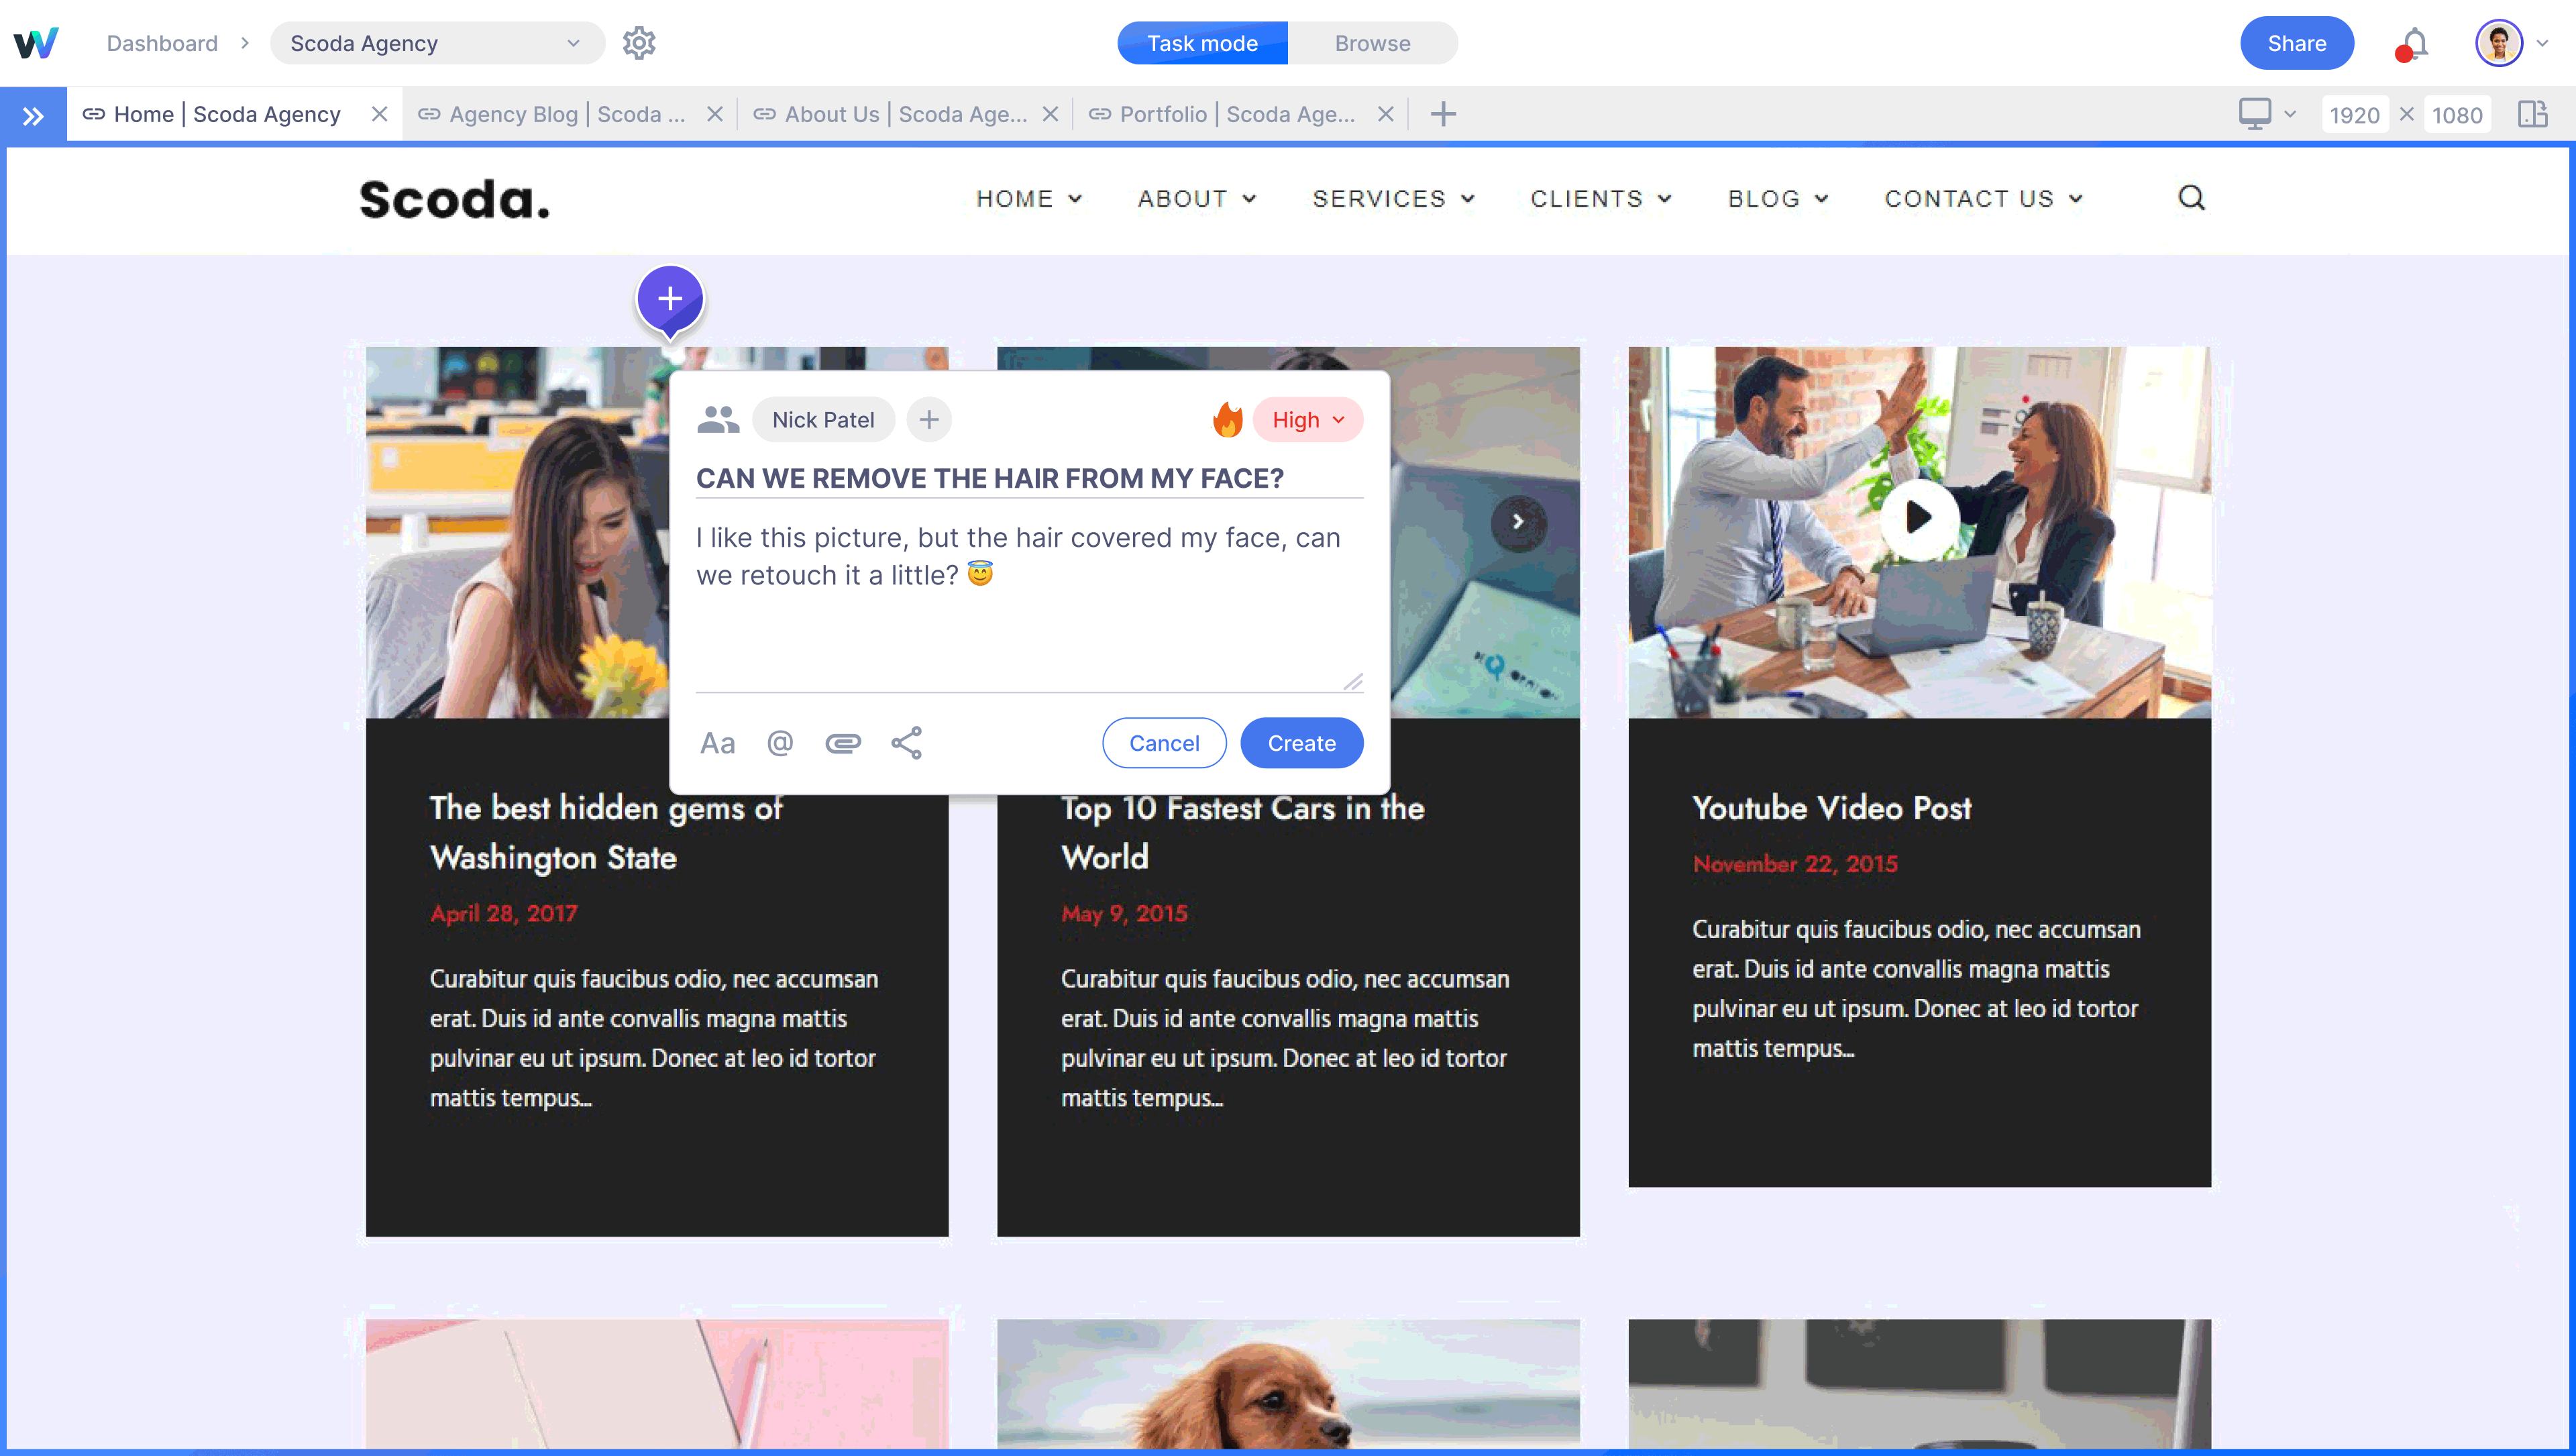This screenshot has width=2576, height=1456.
Task: Click the fire priority icon
Action: click(x=1227, y=419)
